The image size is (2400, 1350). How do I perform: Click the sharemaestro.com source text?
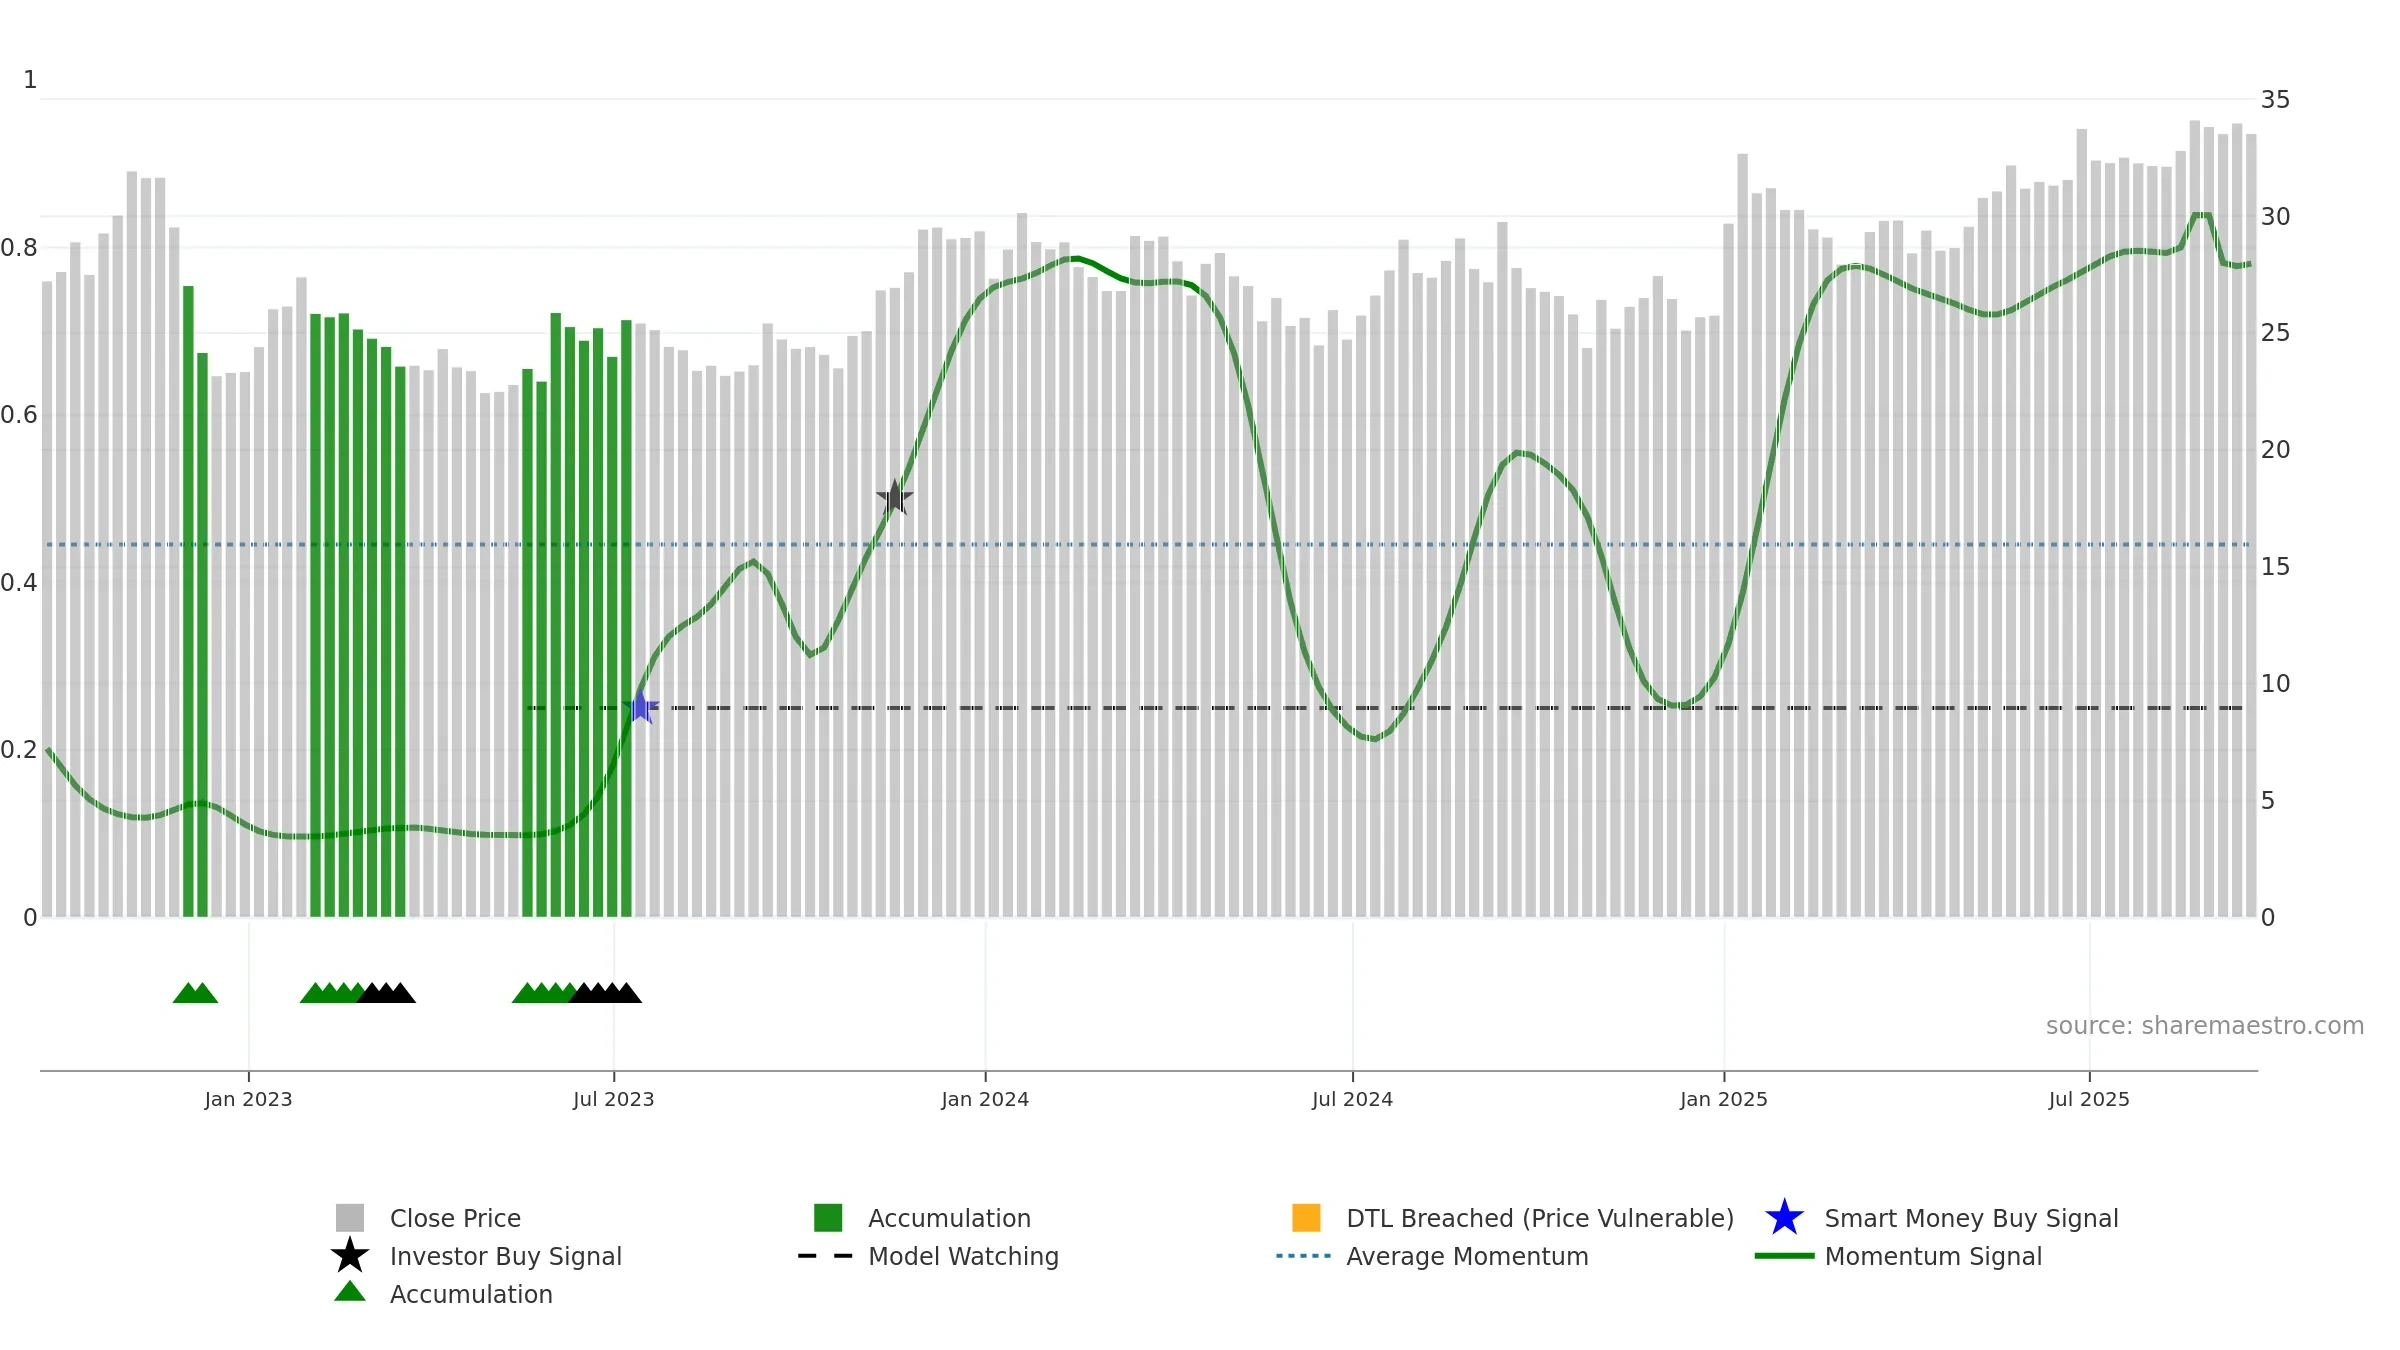2205,1026
